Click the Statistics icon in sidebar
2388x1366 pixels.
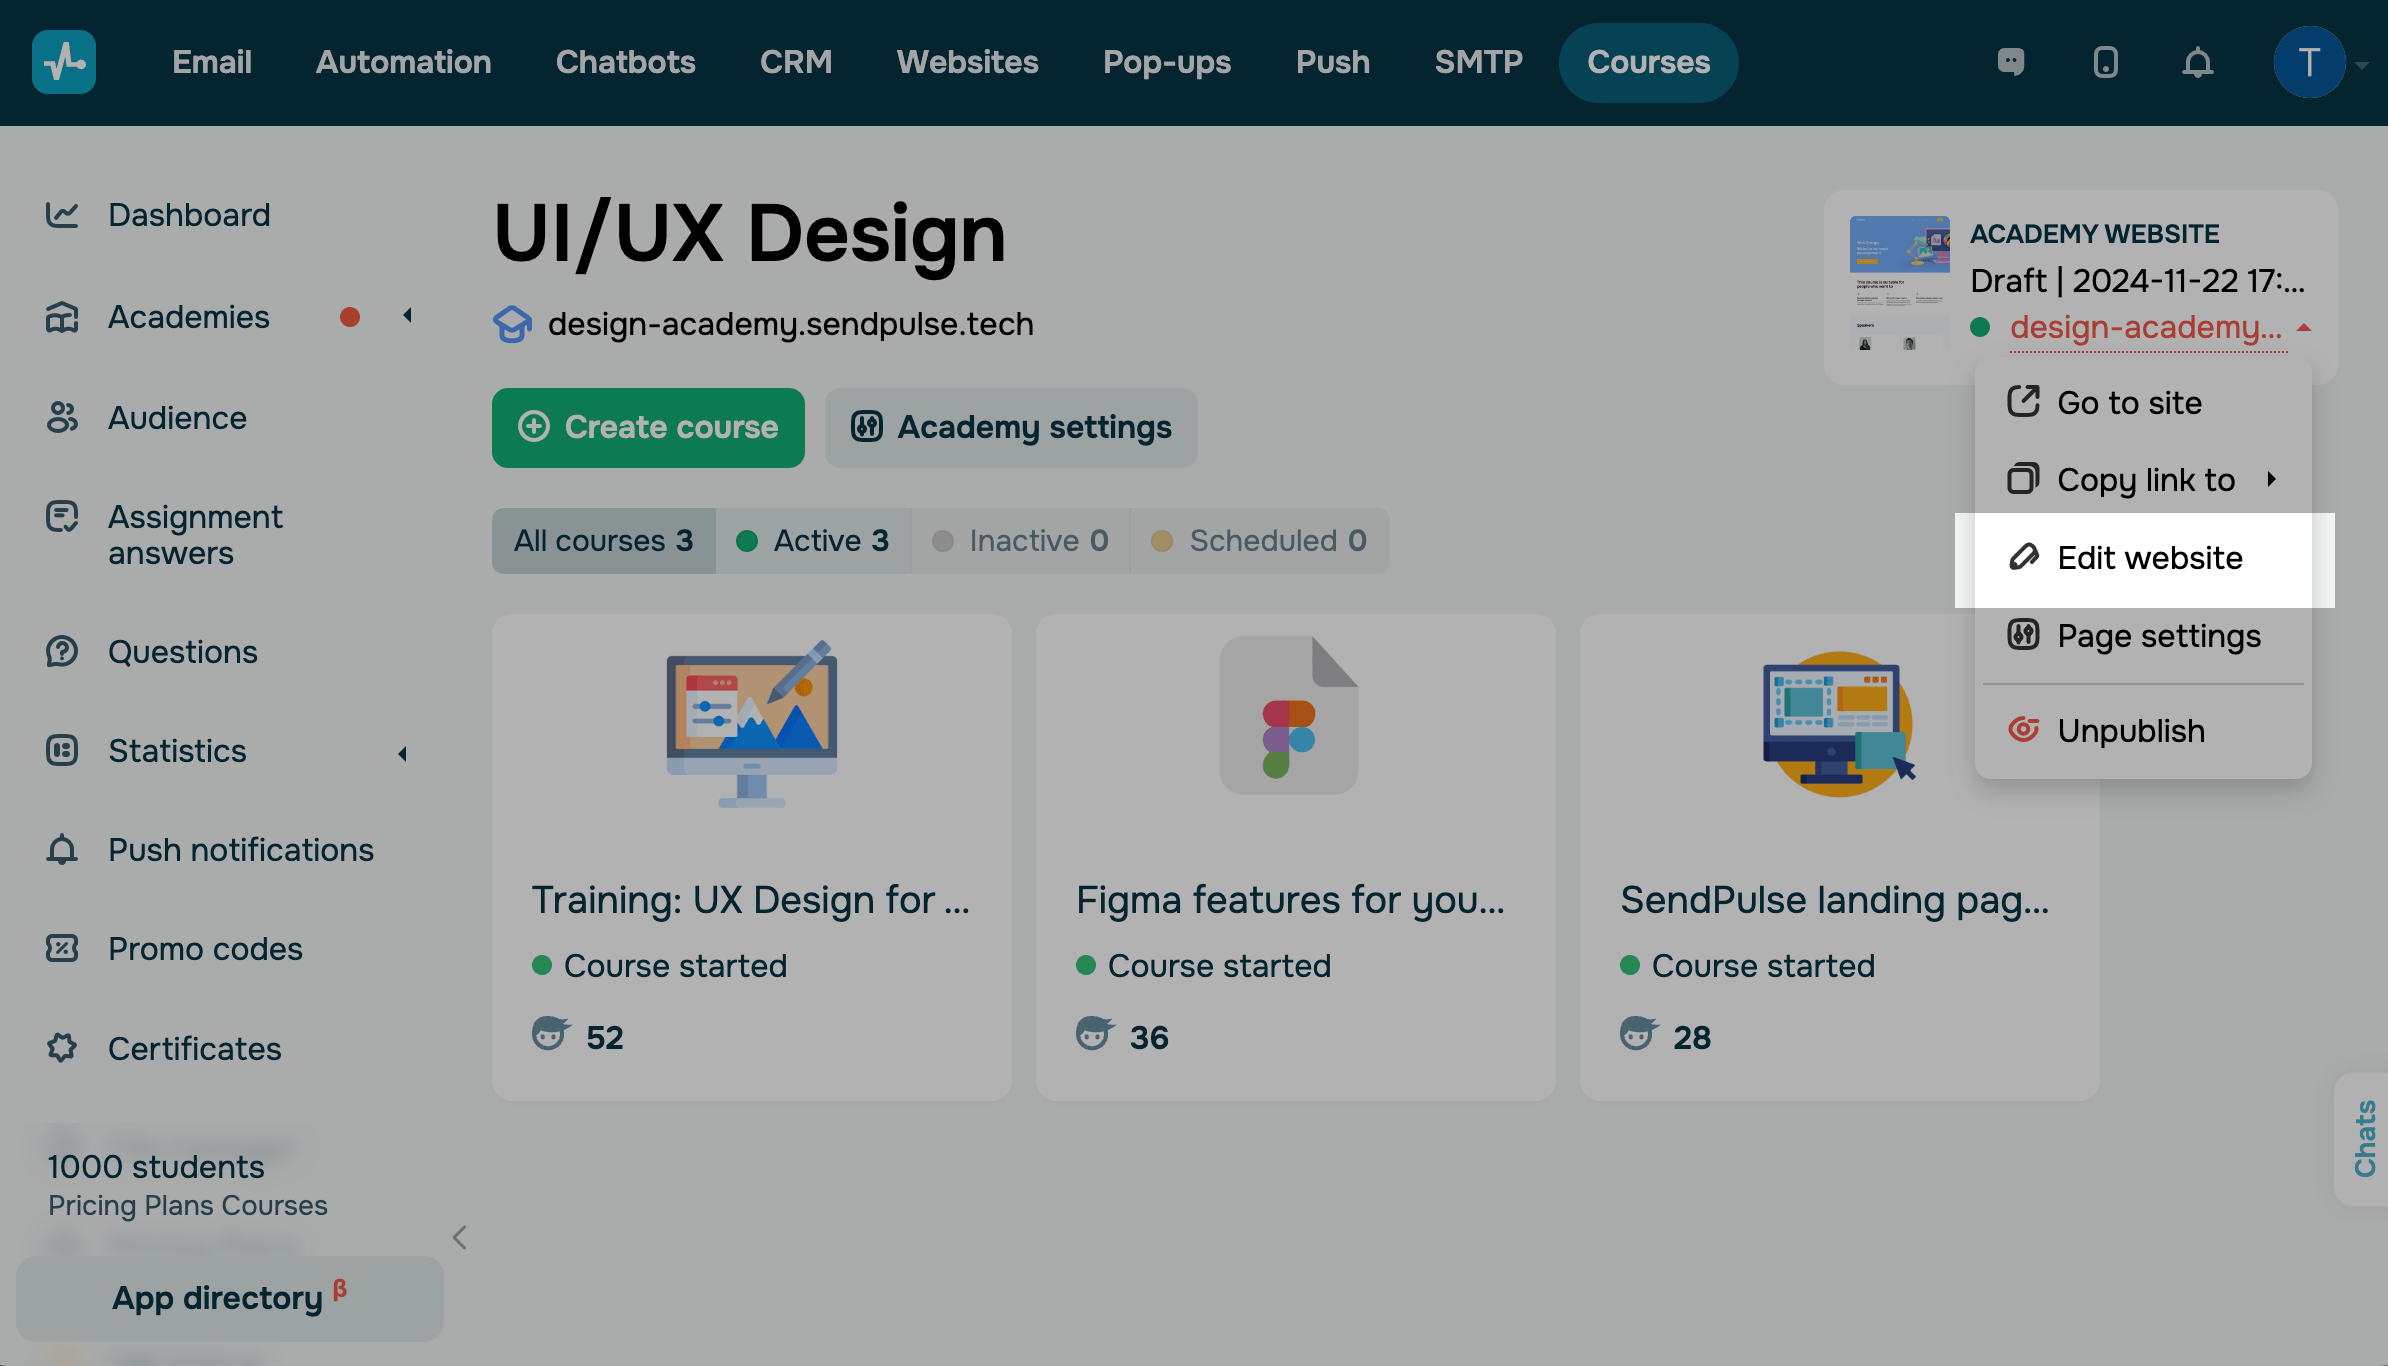(62, 751)
